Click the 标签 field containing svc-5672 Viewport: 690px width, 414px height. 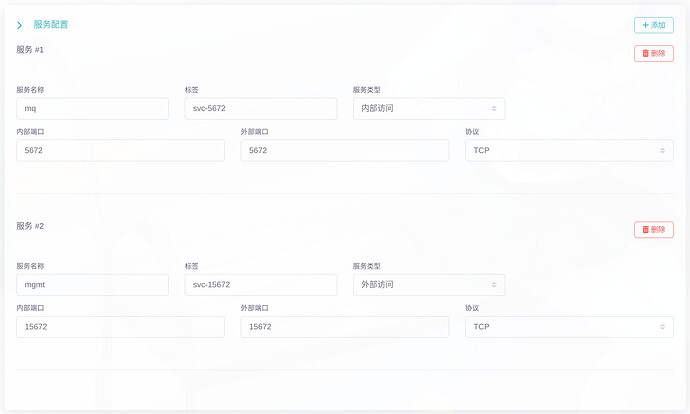[261, 109]
